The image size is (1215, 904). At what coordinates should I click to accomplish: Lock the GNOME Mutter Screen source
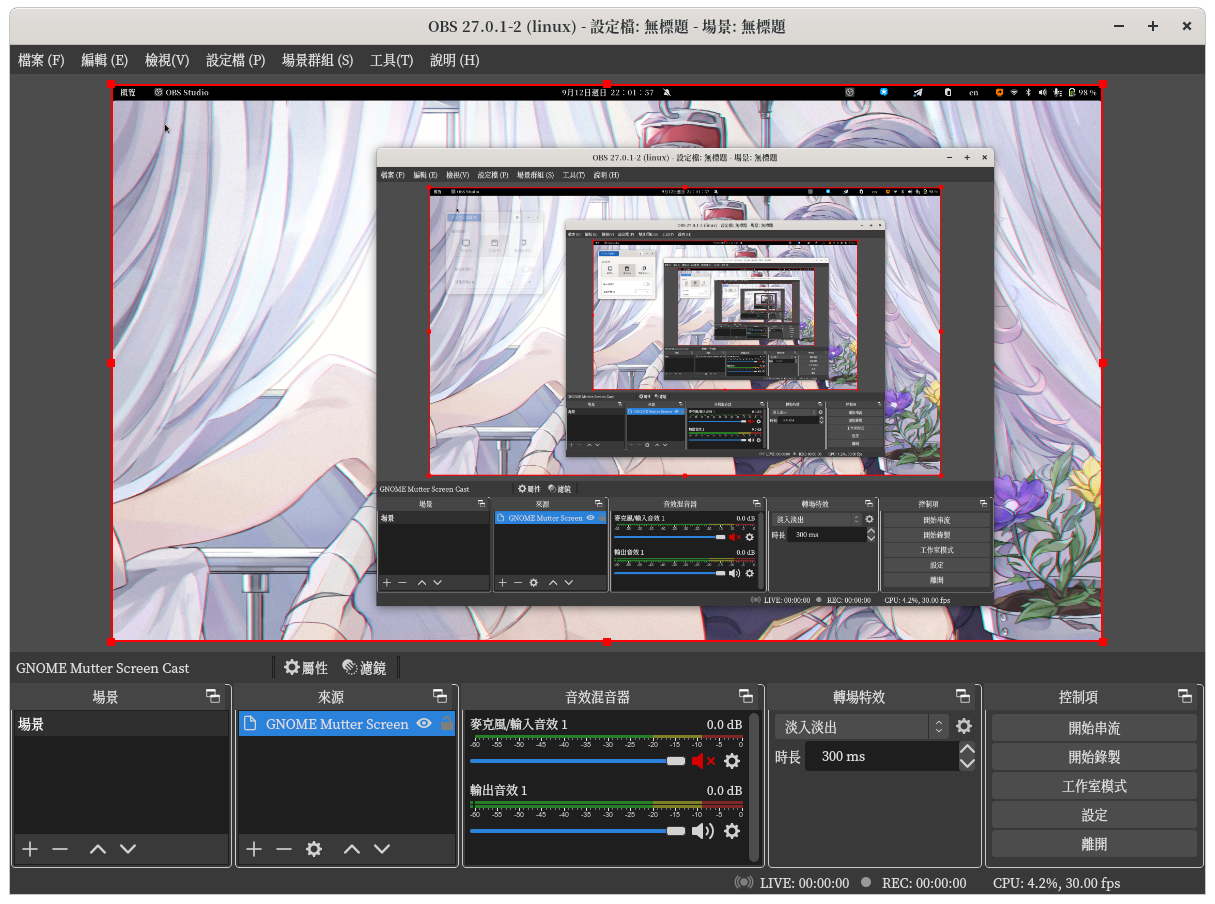(447, 724)
